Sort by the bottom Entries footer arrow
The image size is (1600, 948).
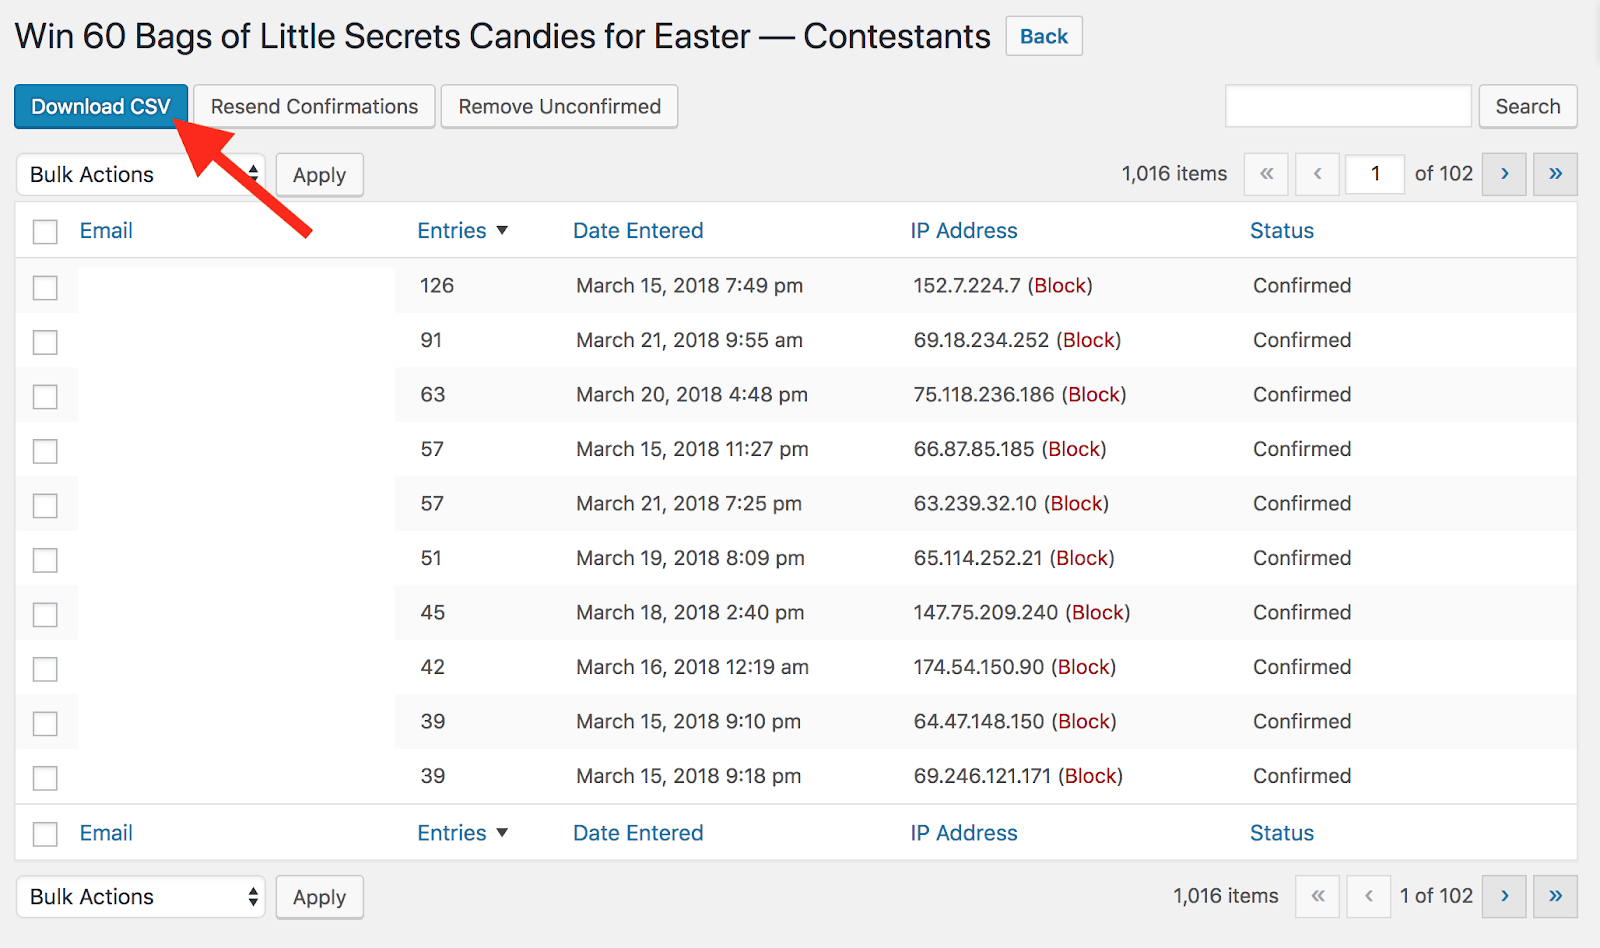pos(502,833)
